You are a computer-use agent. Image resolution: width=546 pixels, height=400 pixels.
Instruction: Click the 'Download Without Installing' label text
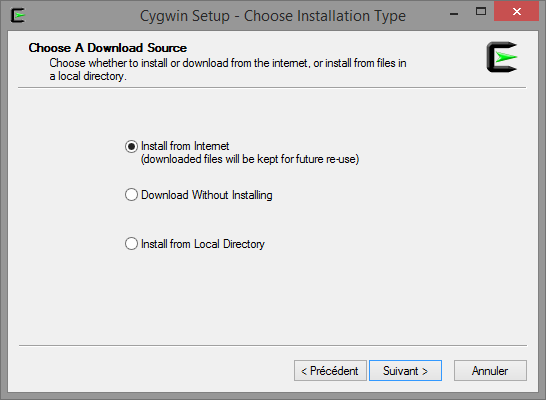[206, 195]
